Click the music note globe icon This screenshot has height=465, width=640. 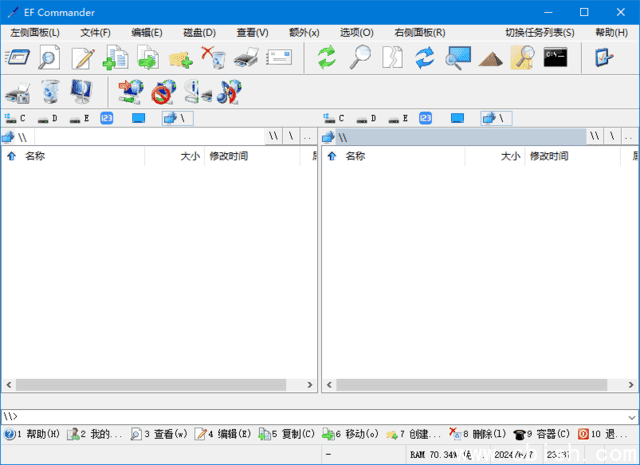[x=229, y=91]
